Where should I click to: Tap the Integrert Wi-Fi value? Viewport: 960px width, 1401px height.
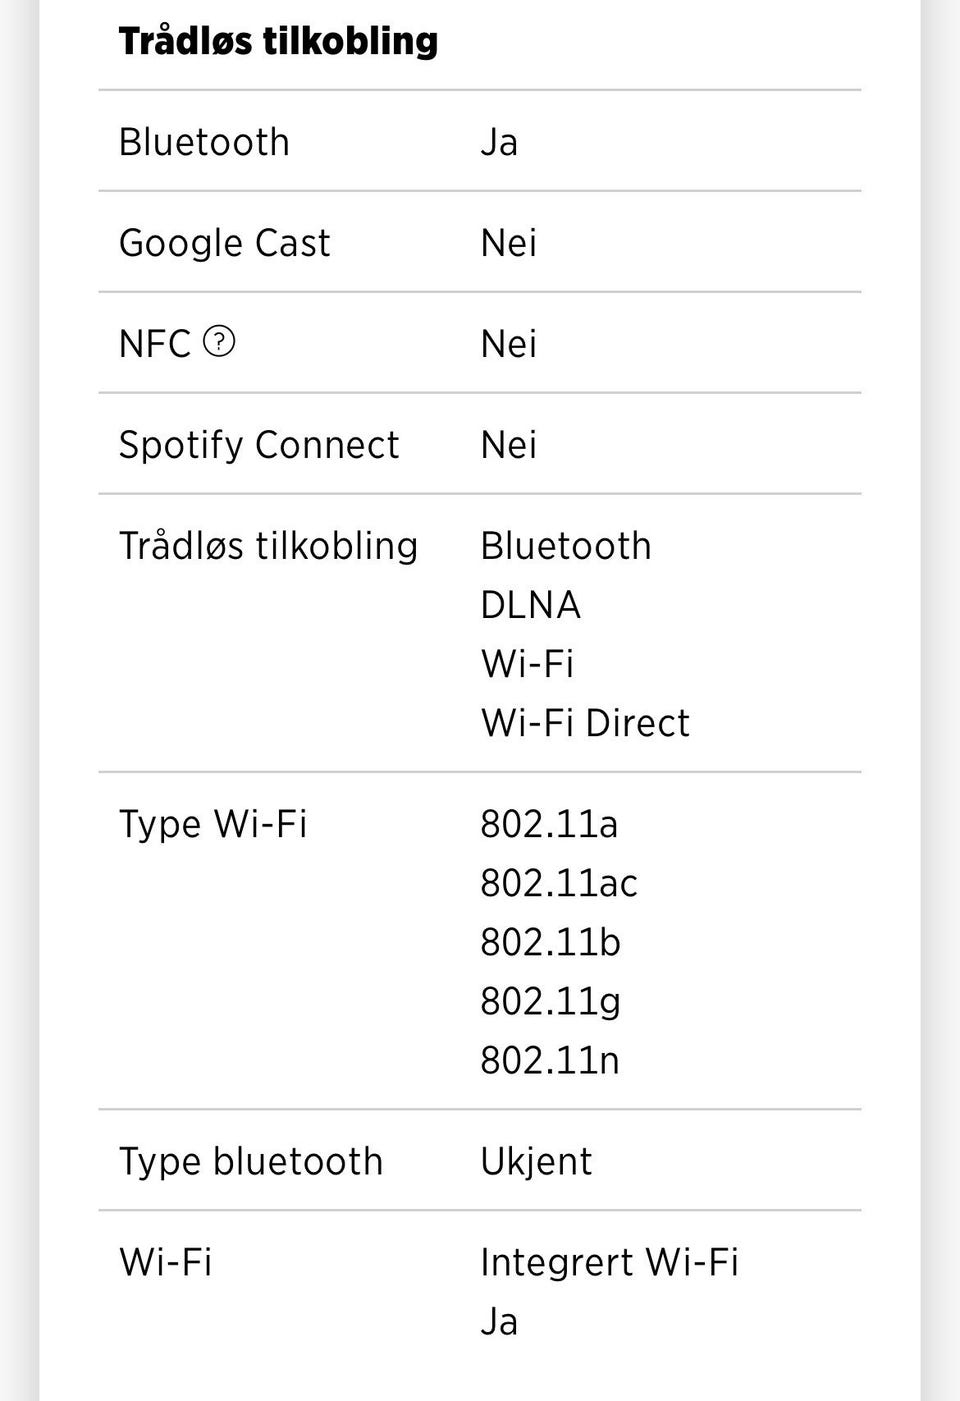610,1262
